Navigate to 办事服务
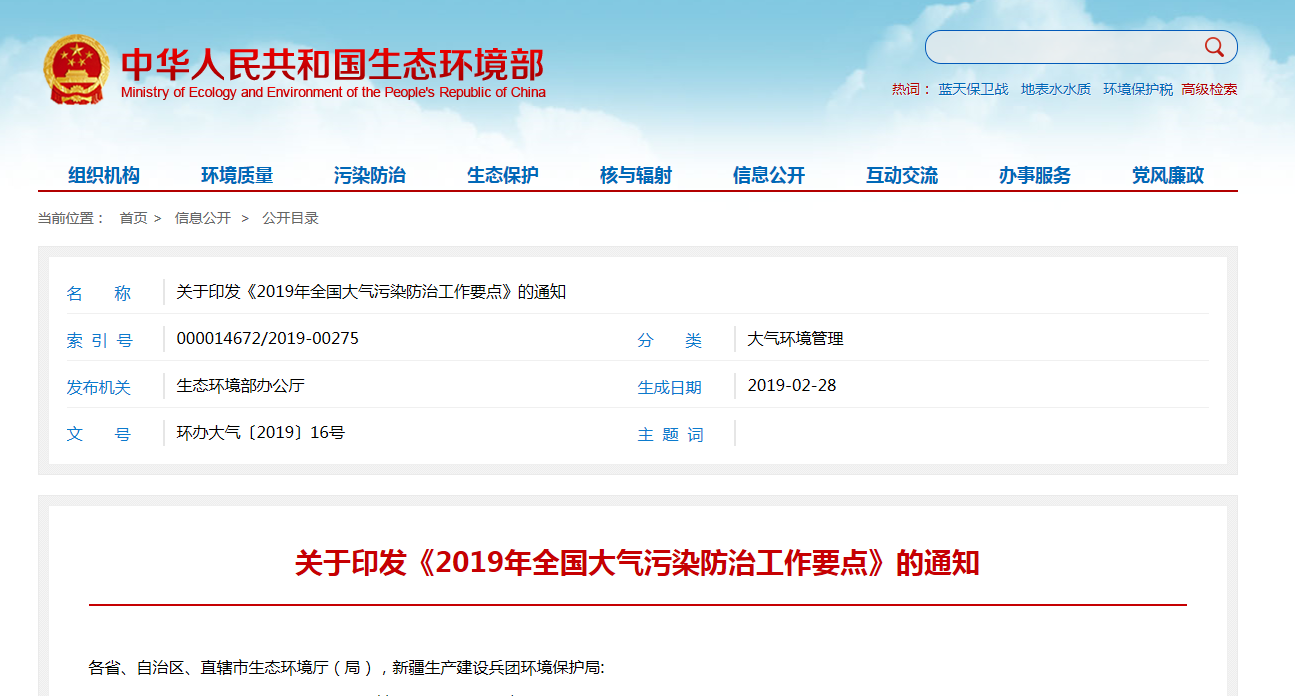The height and width of the screenshot is (696, 1295). point(1035,176)
